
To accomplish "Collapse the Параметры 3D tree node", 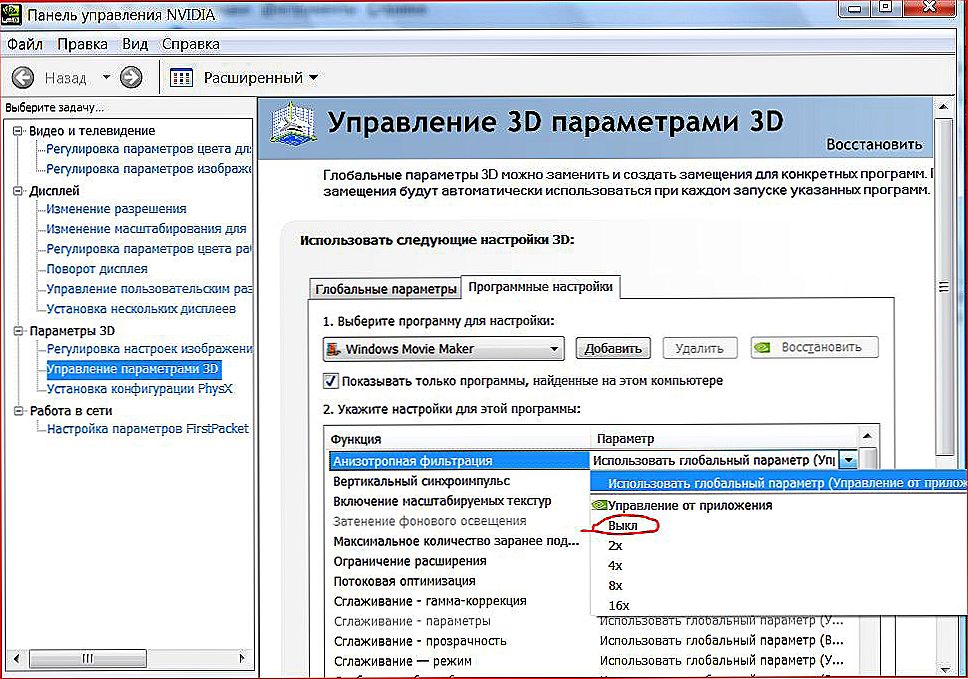I will click(18, 331).
